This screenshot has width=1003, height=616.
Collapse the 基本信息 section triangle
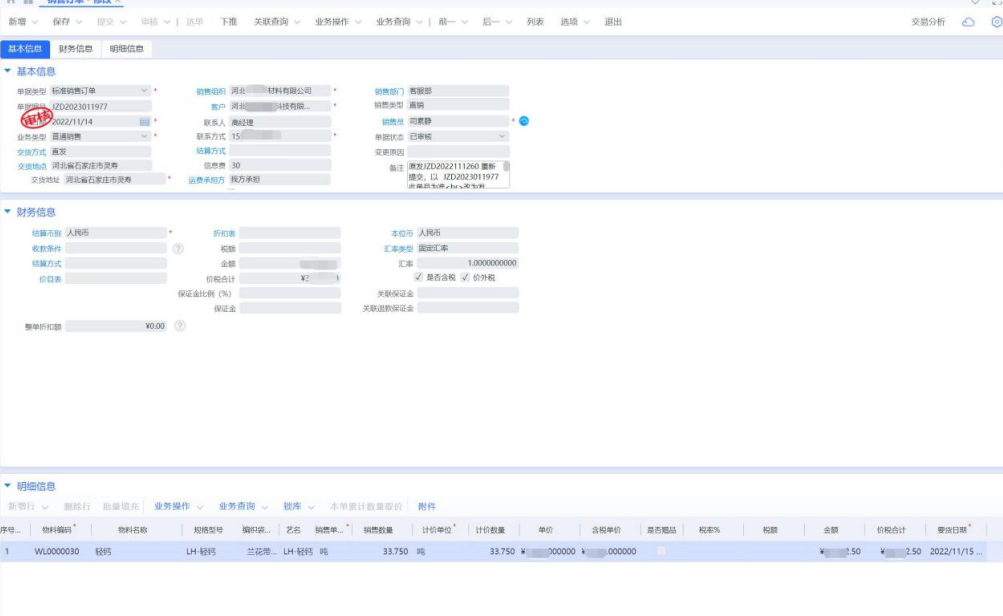(x=8, y=71)
